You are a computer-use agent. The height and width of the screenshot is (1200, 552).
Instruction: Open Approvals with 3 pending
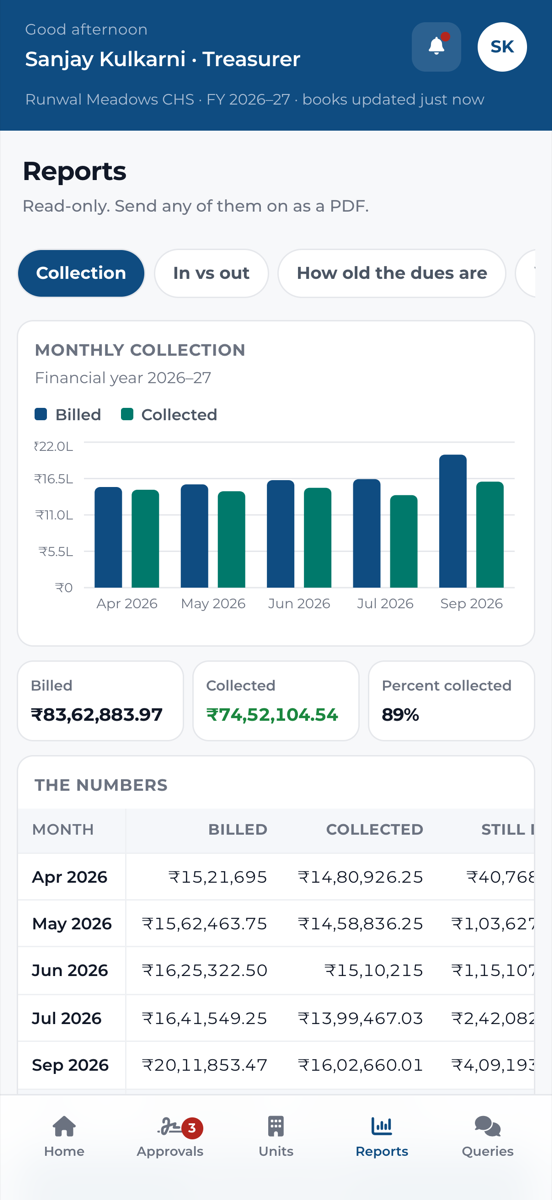pos(170,1137)
